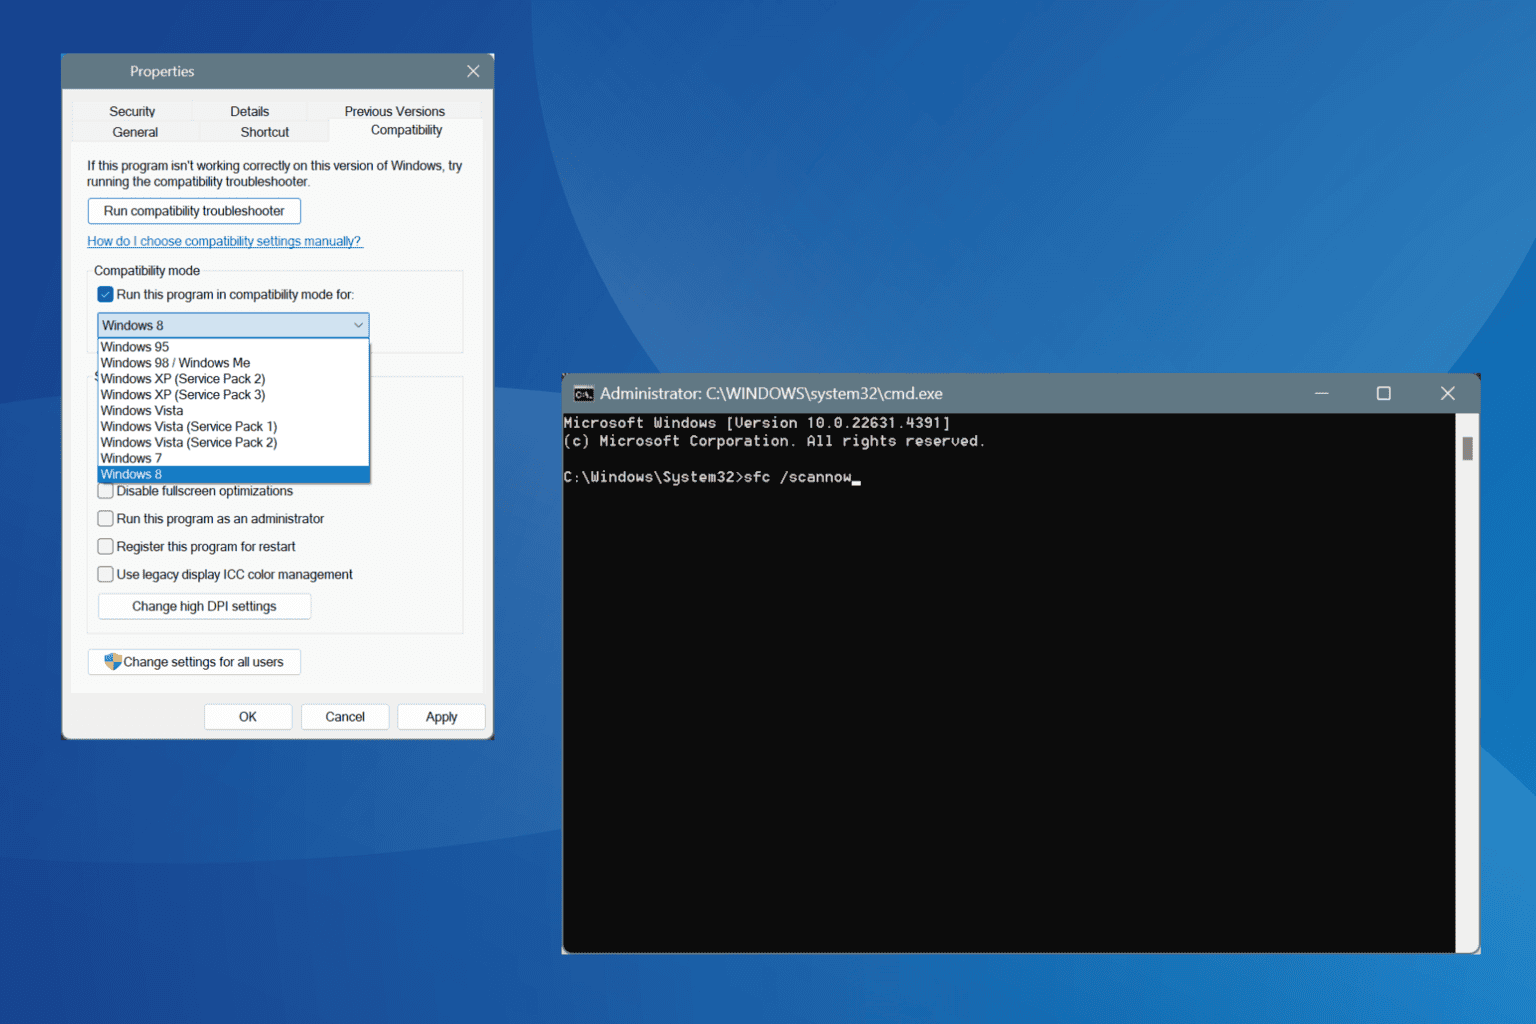Select Windows 95 from the list
This screenshot has height=1024, width=1536.
click(233, 347)
